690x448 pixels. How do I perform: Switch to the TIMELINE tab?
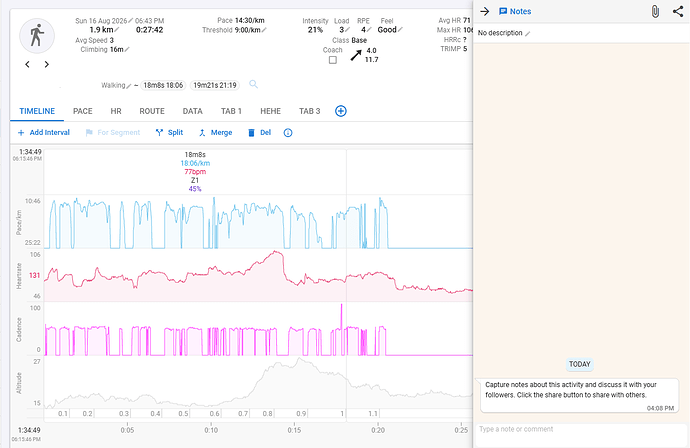click(37, 111)
